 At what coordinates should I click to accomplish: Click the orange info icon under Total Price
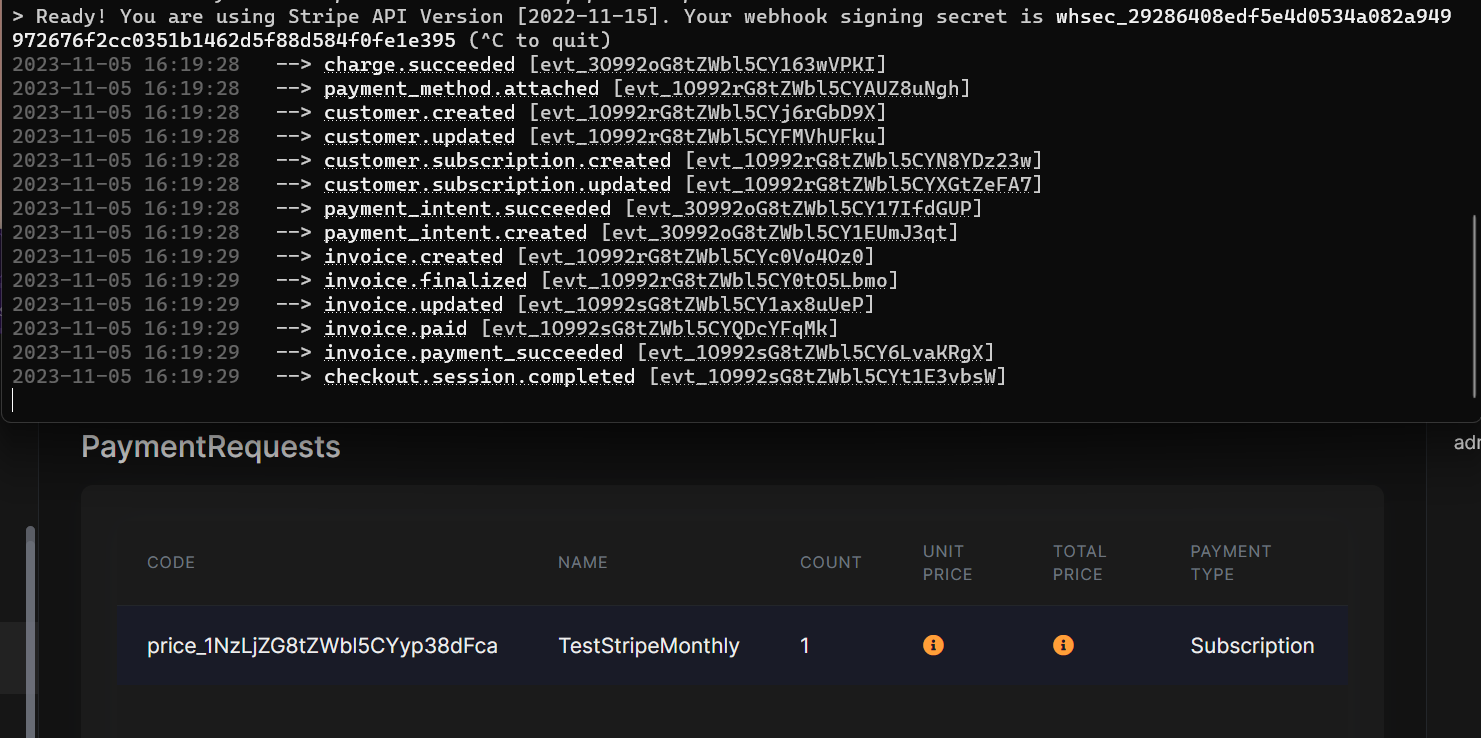pyautogui.click(x=1063, y=646)
